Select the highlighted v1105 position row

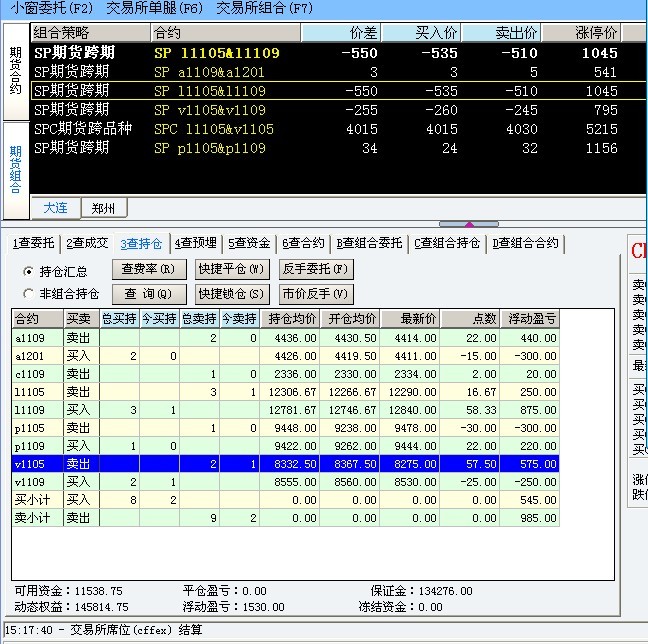point(286,464)
